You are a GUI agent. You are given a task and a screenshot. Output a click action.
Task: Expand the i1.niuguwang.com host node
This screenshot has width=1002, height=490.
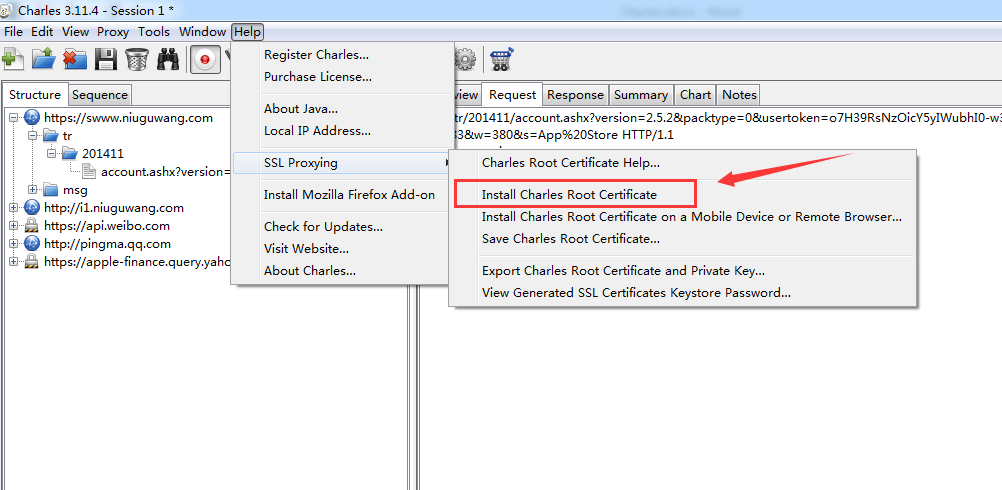click(13, 208)
